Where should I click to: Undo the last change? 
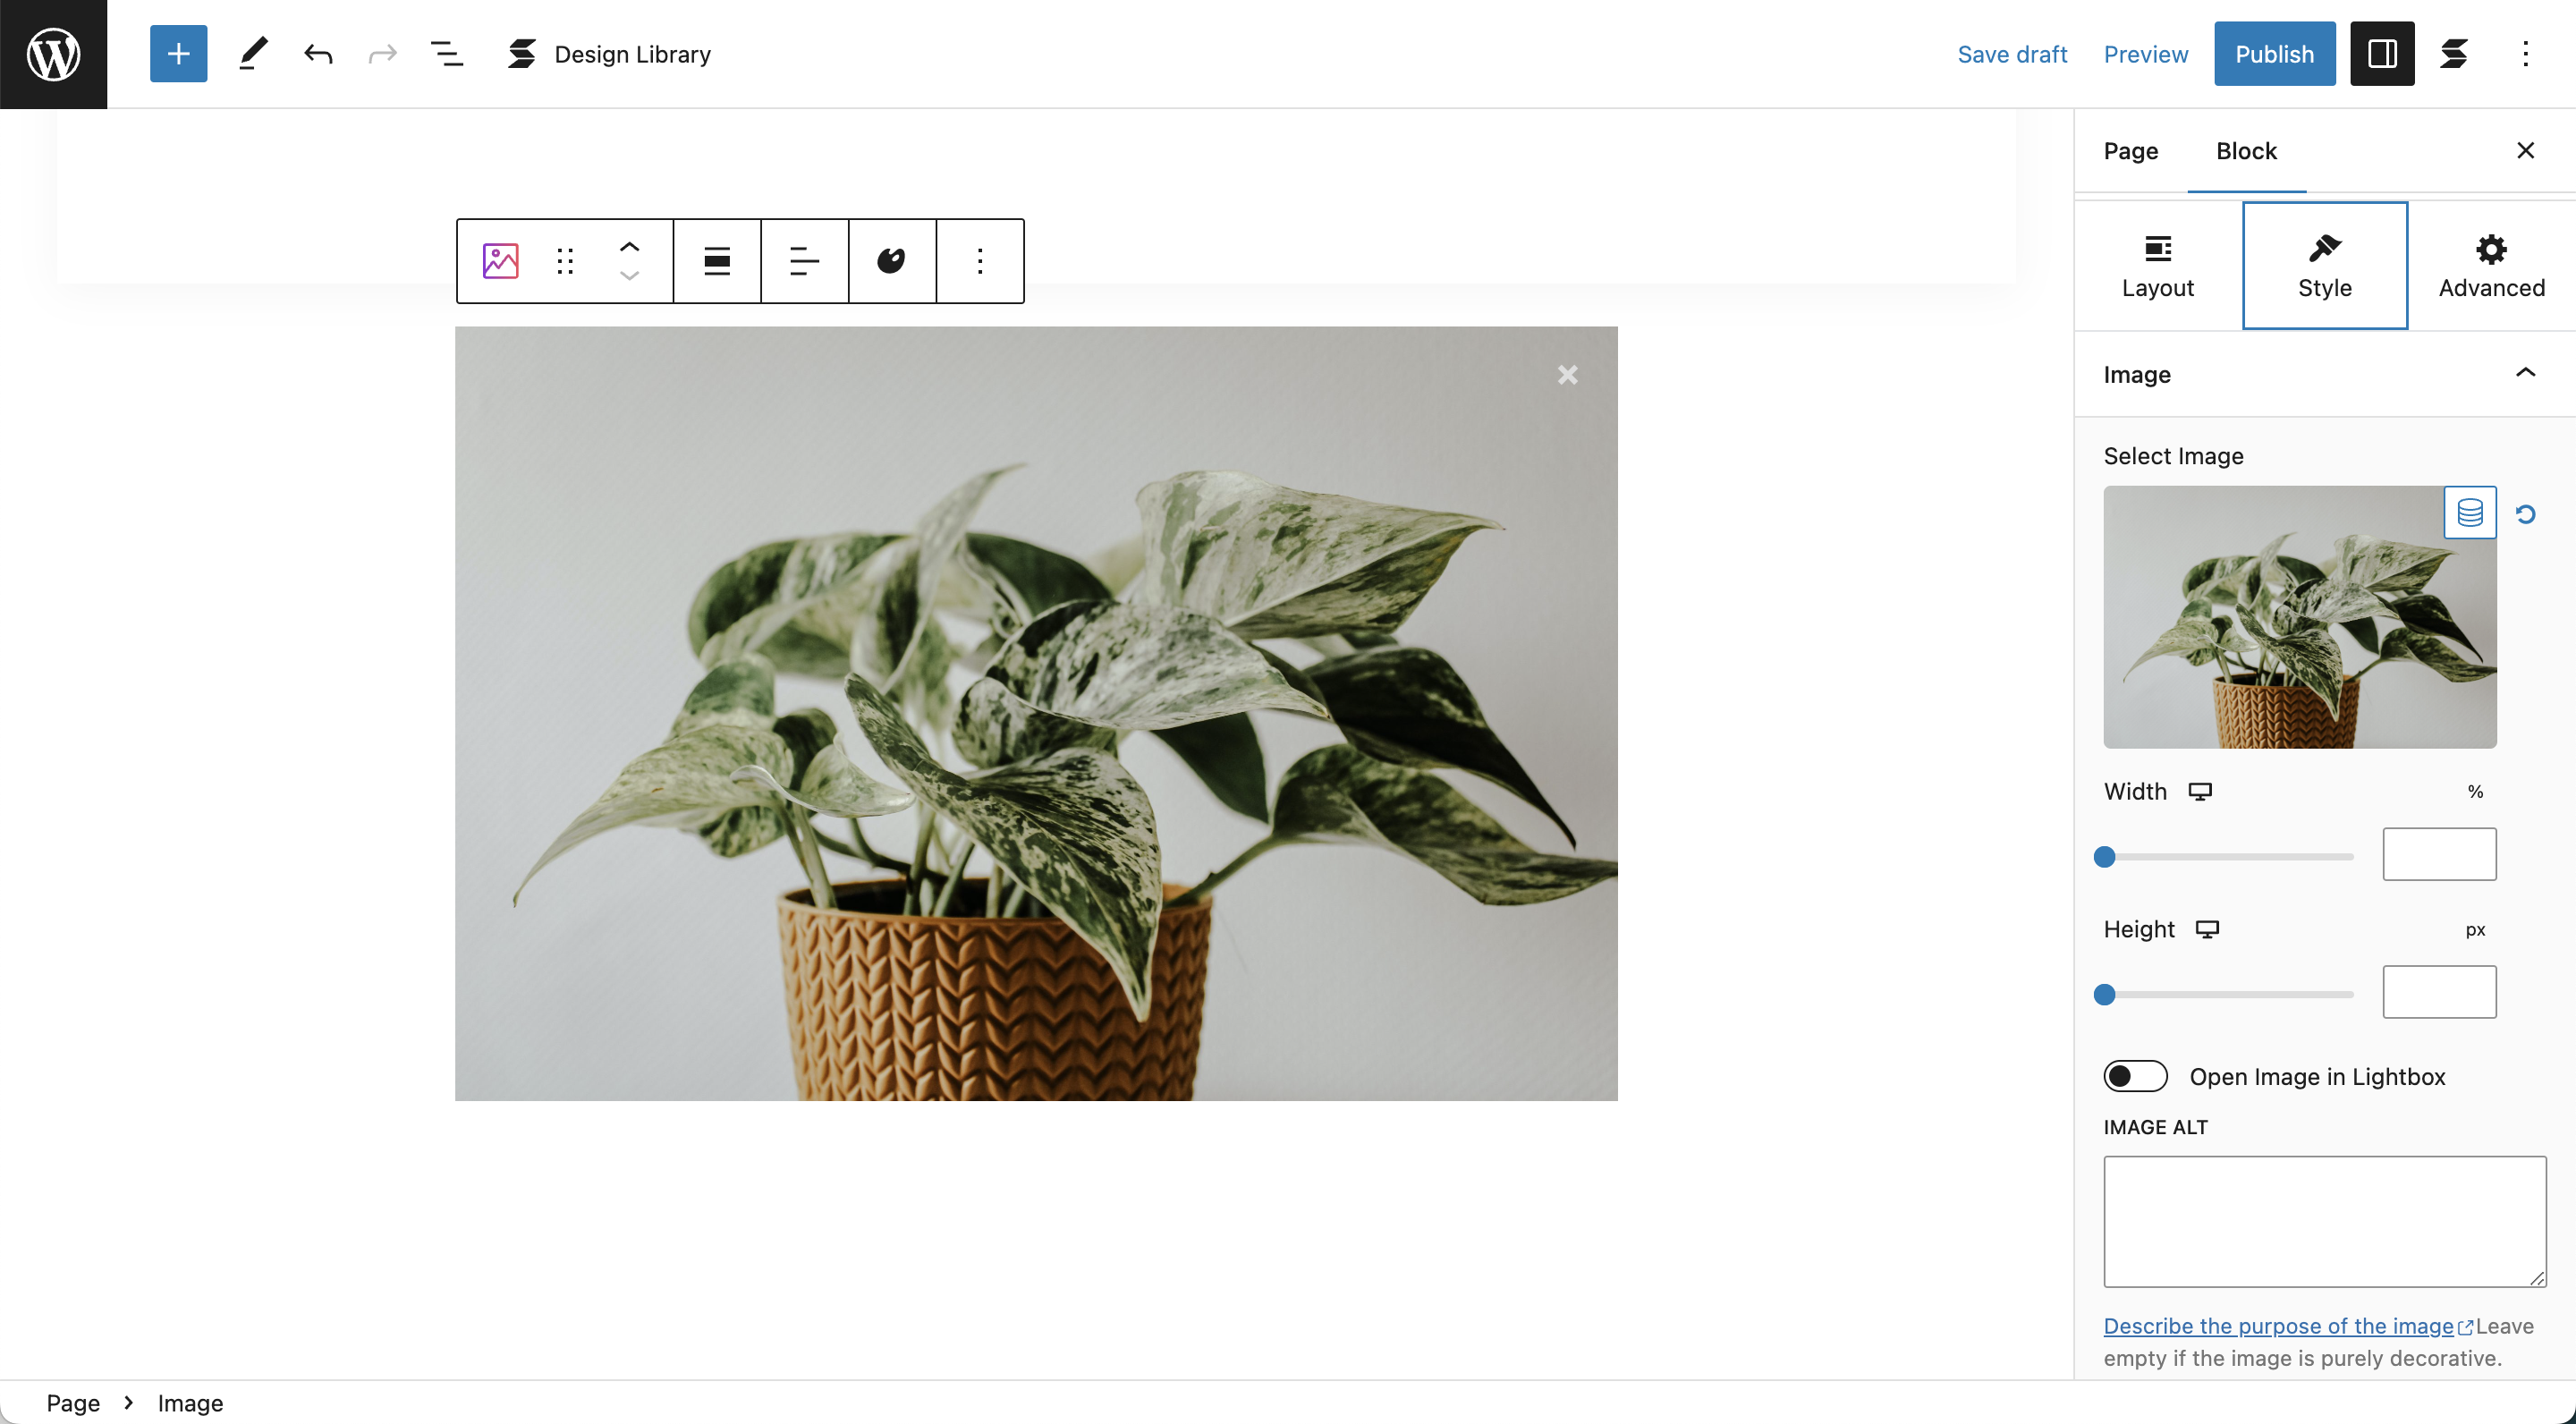pos(318,54)
